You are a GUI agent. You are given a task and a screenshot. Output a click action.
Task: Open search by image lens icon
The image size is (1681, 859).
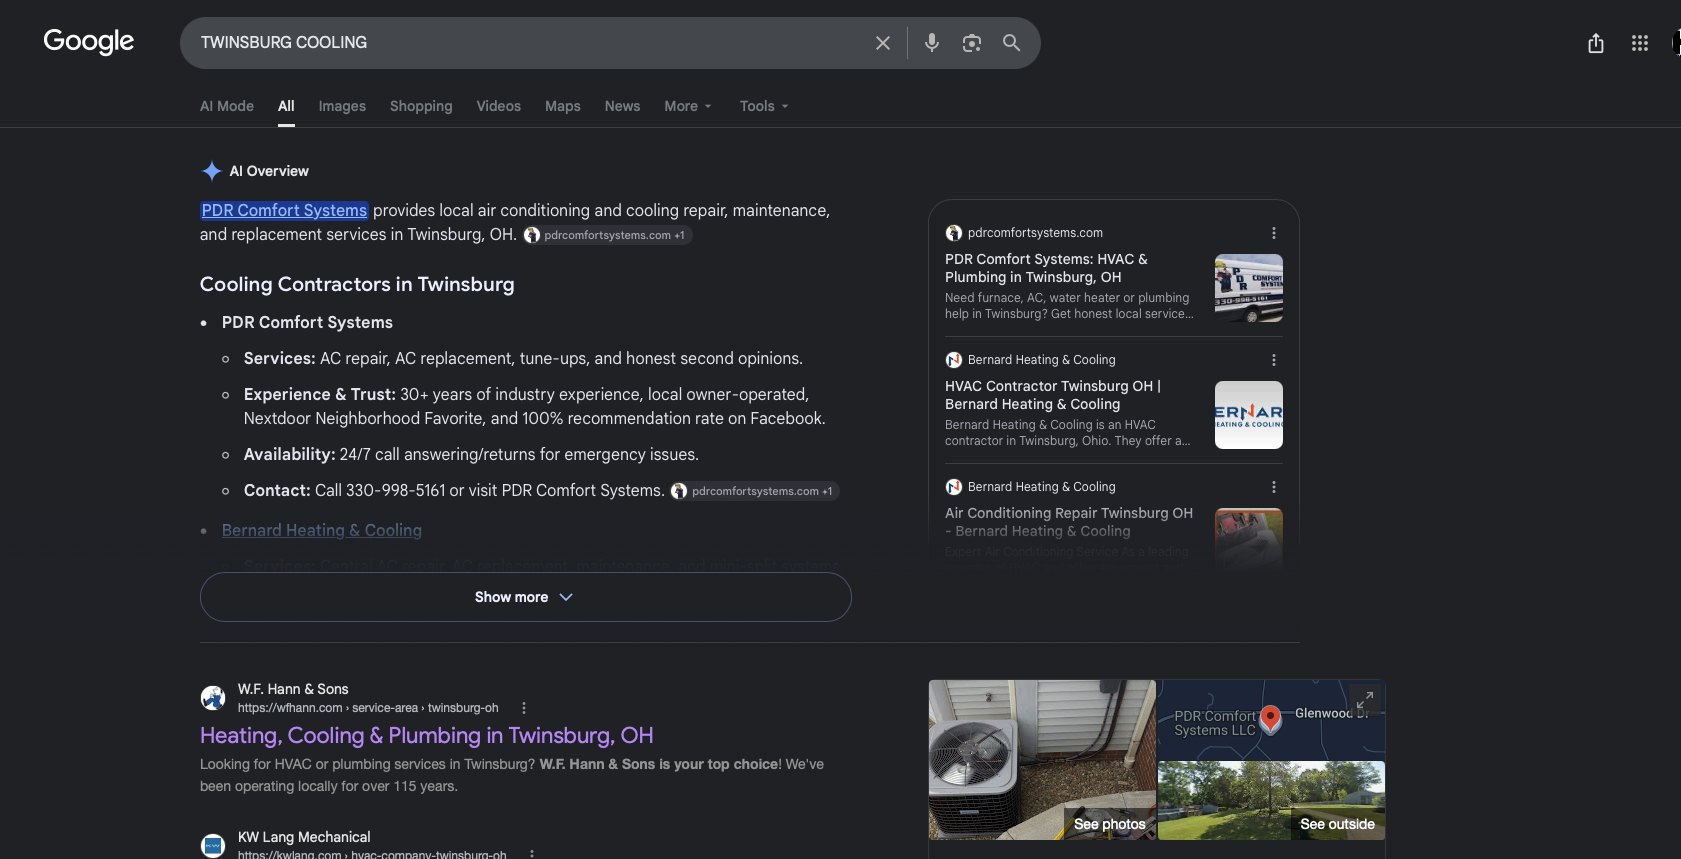click(972, 43)
